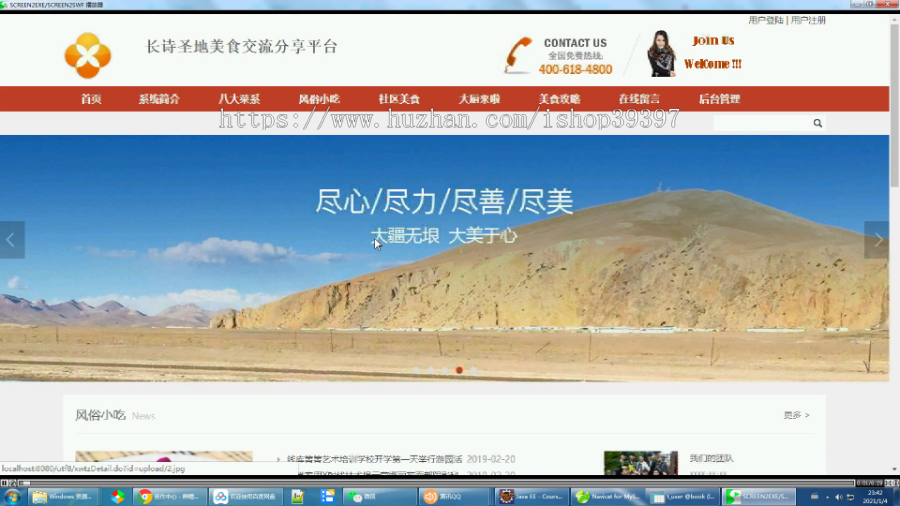Click the 400-618-4800 hotline number

(x=575, y=69)
